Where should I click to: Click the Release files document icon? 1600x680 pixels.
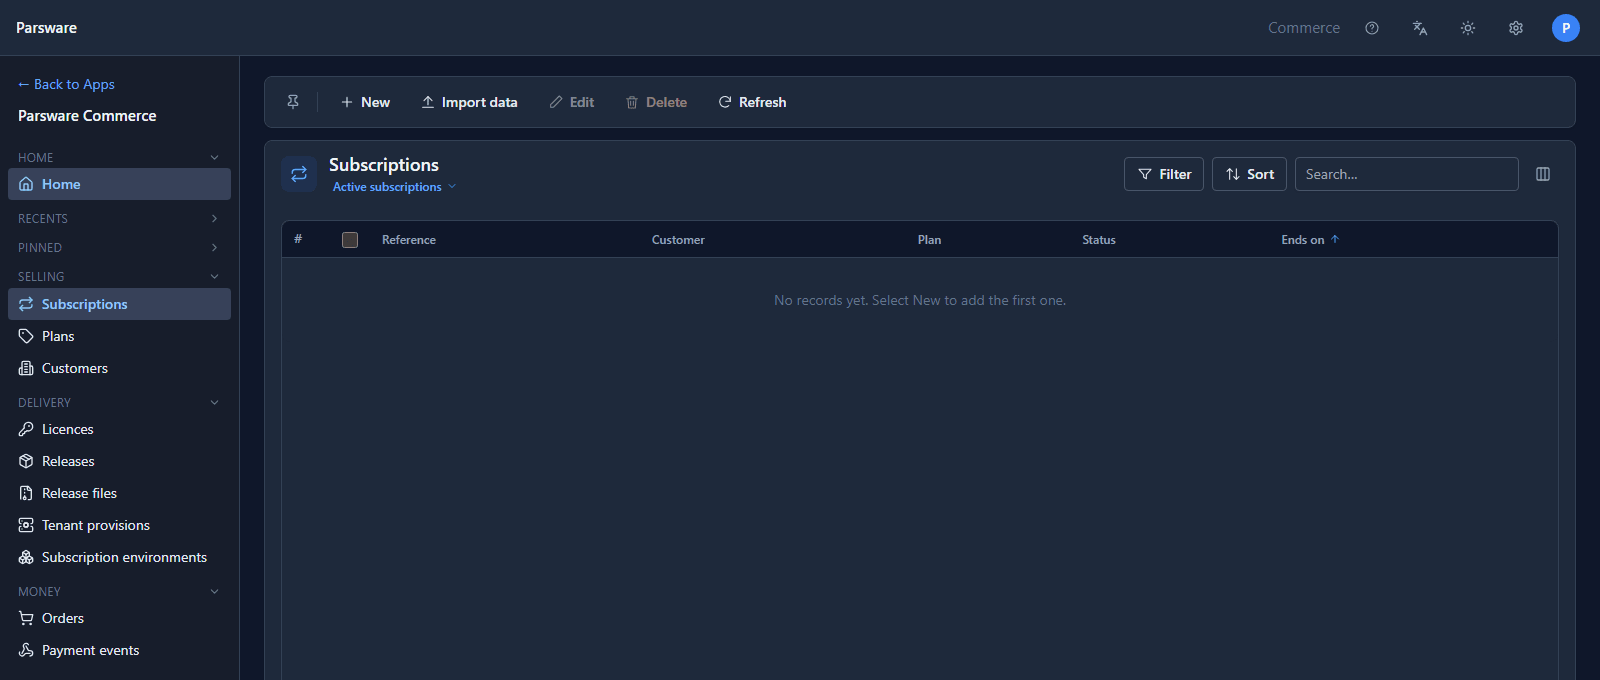pos(26,493)
